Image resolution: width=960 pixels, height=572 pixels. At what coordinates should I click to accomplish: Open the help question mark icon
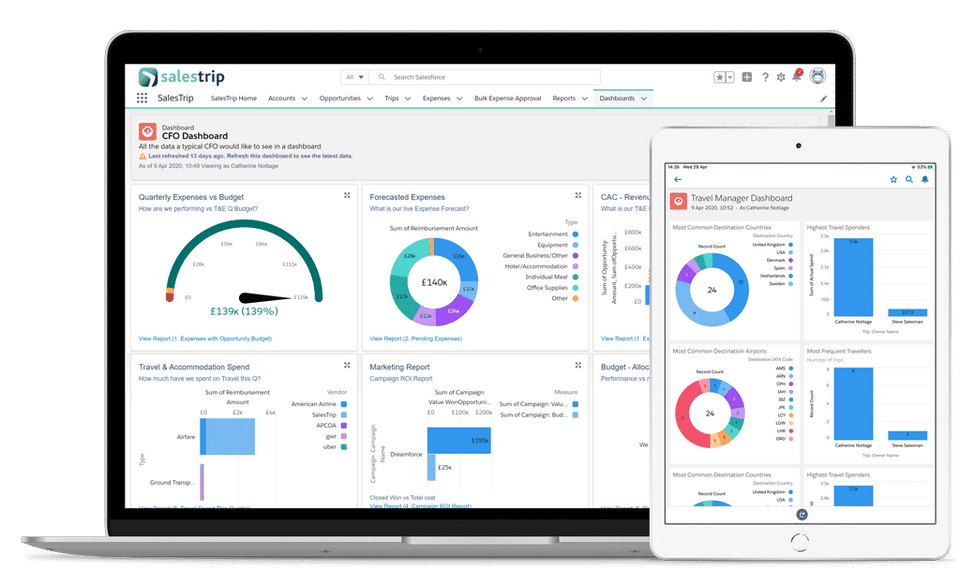(x=765, y=77)
